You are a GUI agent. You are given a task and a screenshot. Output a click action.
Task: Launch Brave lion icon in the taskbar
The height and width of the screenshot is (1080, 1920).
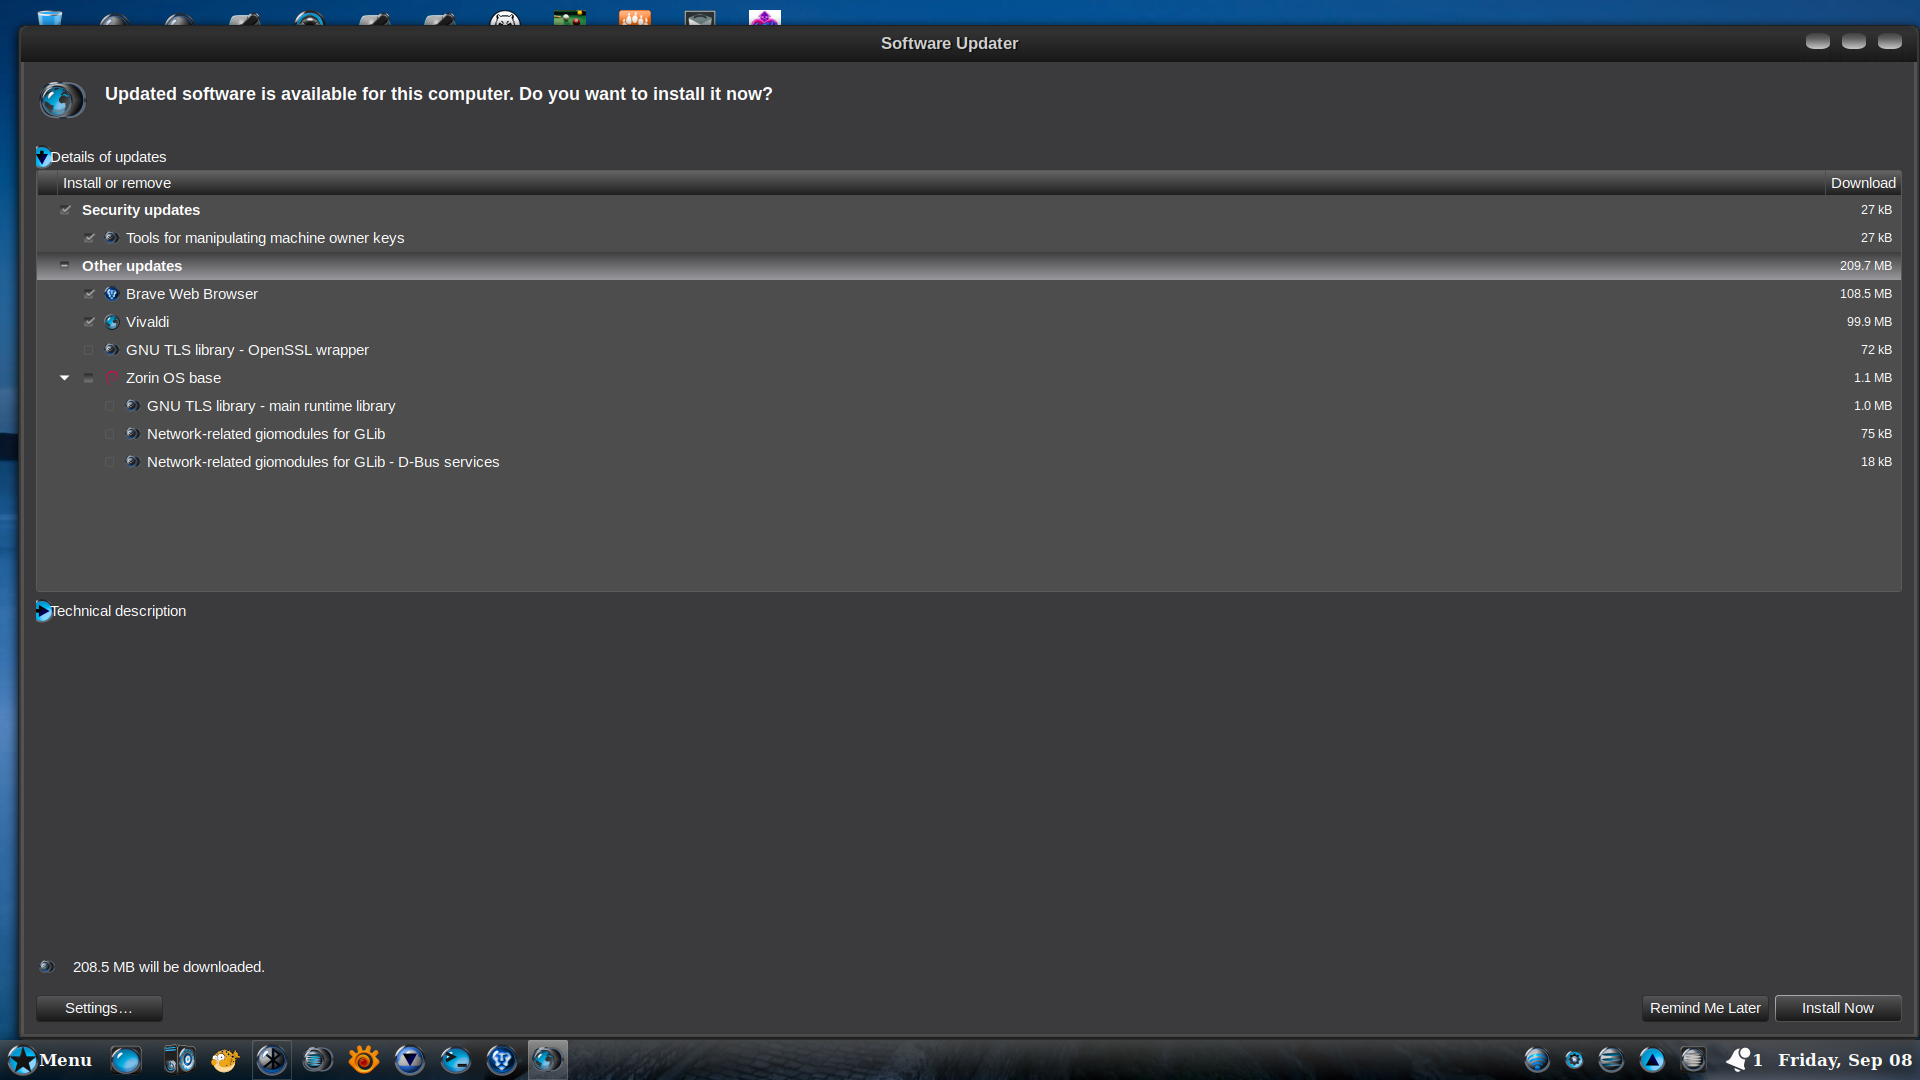(x=502, y=1060)
